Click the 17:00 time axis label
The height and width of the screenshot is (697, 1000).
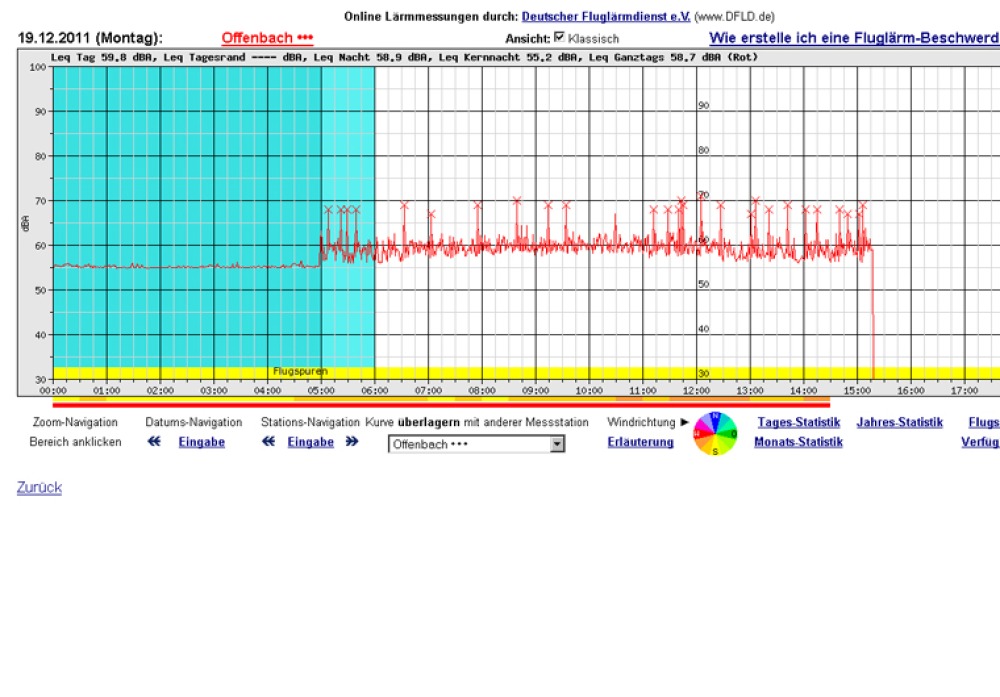pyautogui.click(x=964, y=390)
